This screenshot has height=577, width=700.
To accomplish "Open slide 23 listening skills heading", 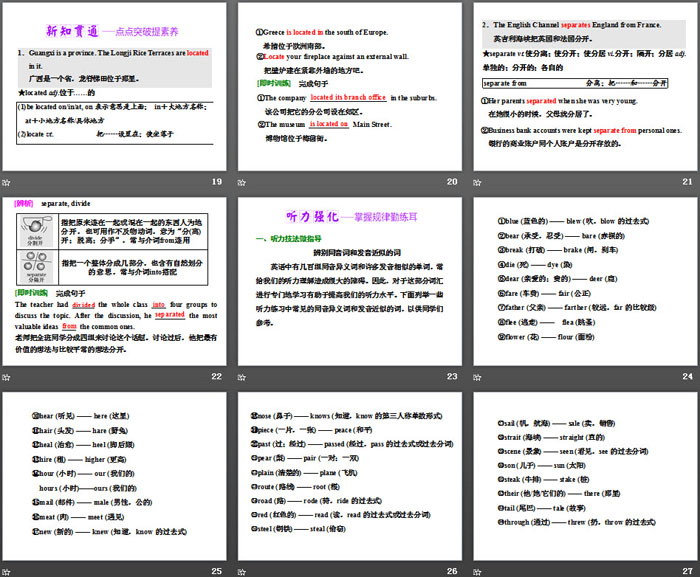I will pyautogui.click(x=350, y=281).
